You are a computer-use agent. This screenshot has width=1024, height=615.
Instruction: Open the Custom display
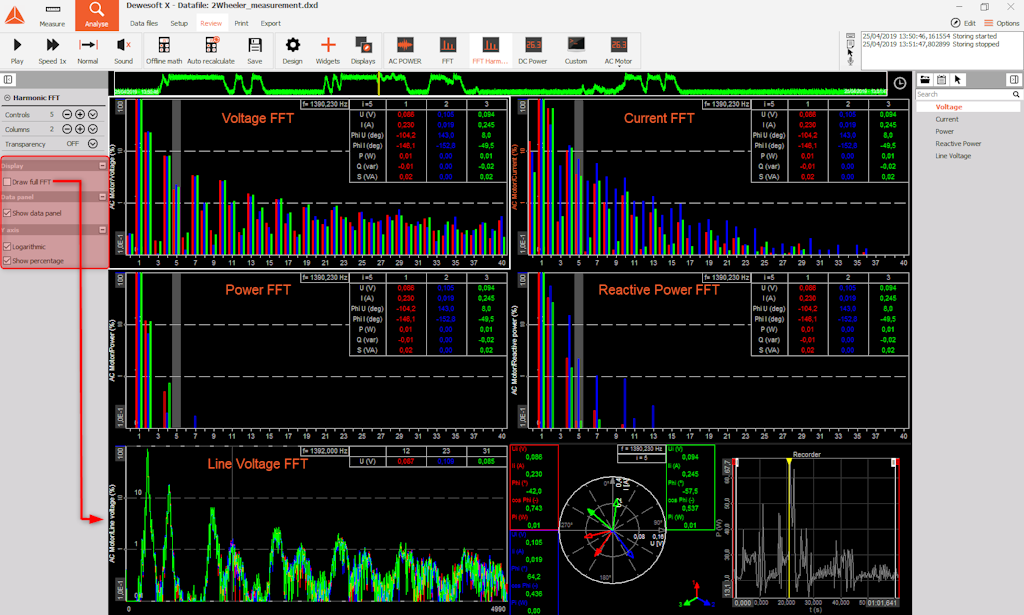576,51
